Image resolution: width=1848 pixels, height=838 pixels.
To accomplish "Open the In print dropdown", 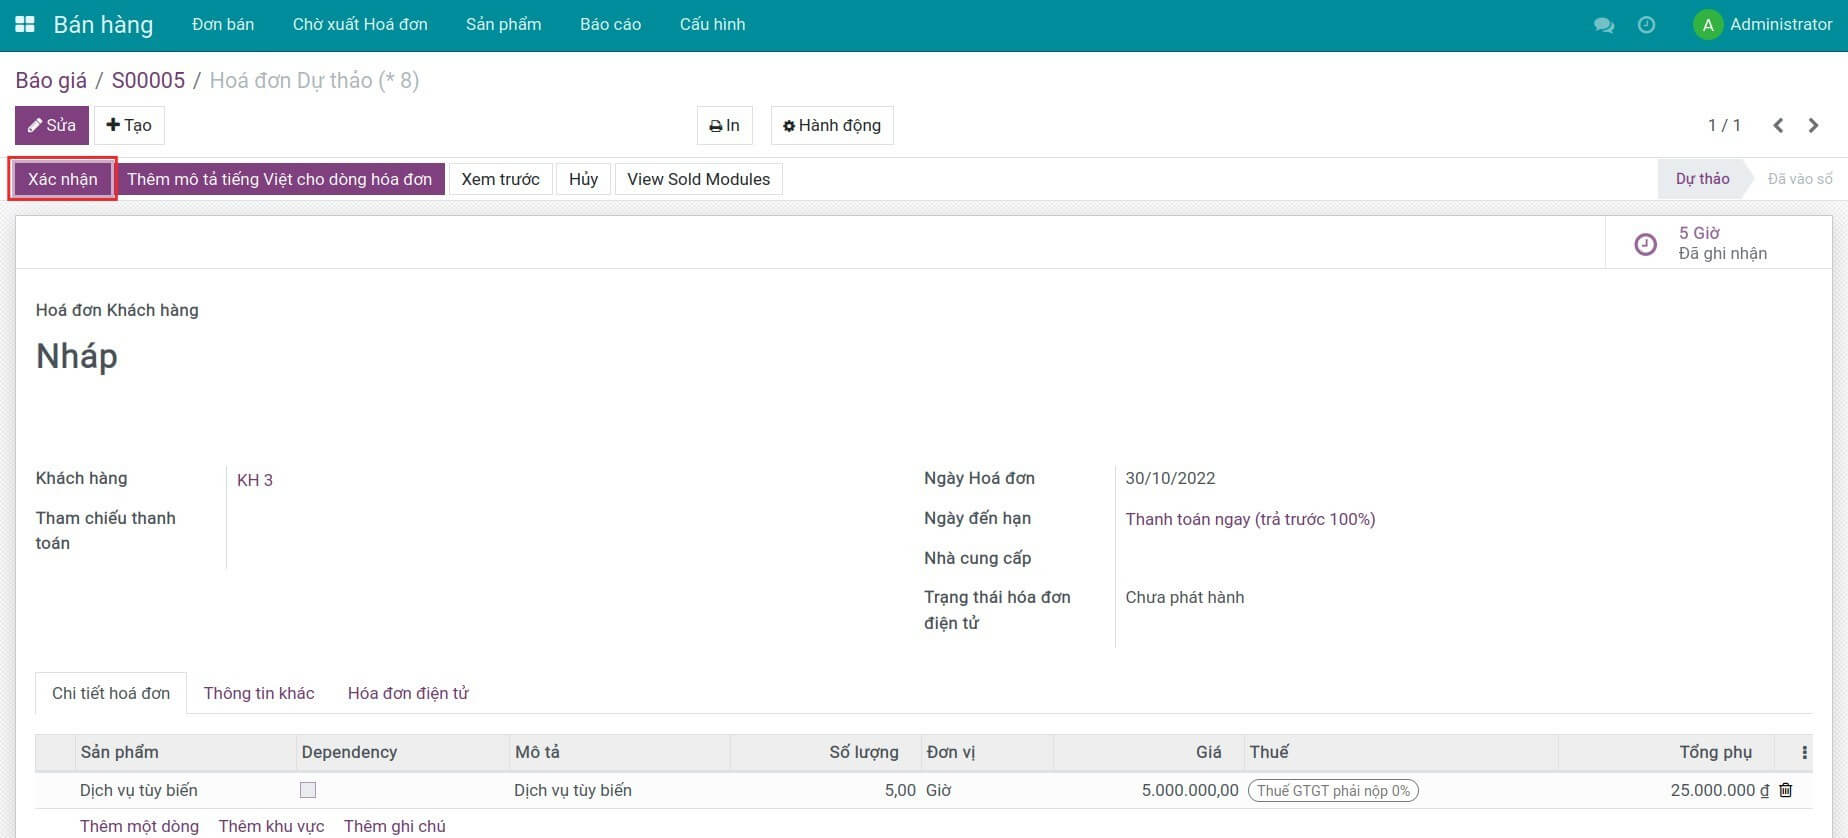I will click(724, 125).
